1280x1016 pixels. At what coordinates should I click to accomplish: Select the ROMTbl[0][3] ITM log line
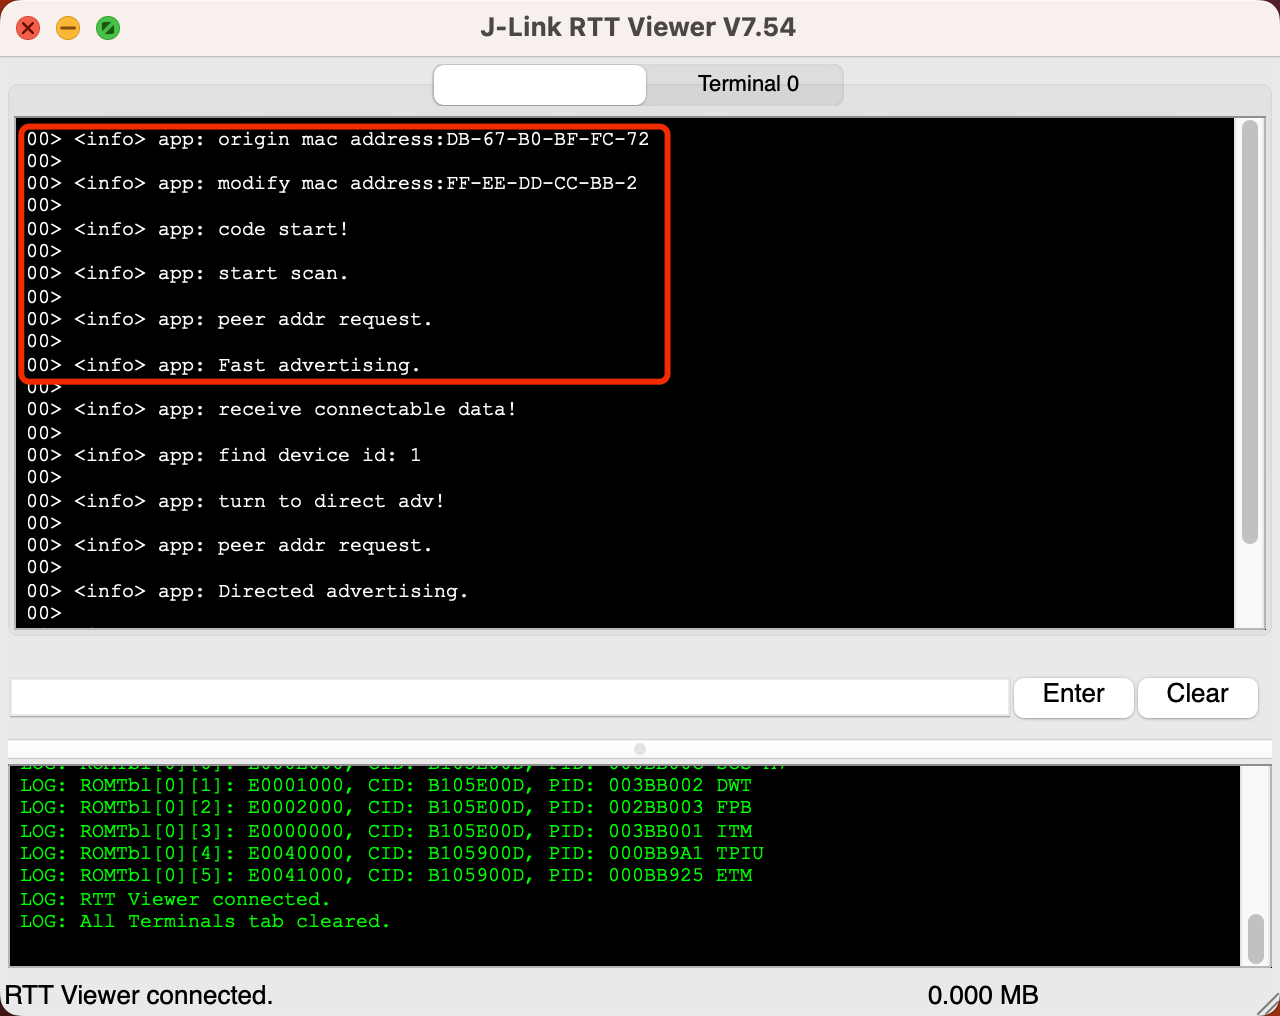click(386, 832)
